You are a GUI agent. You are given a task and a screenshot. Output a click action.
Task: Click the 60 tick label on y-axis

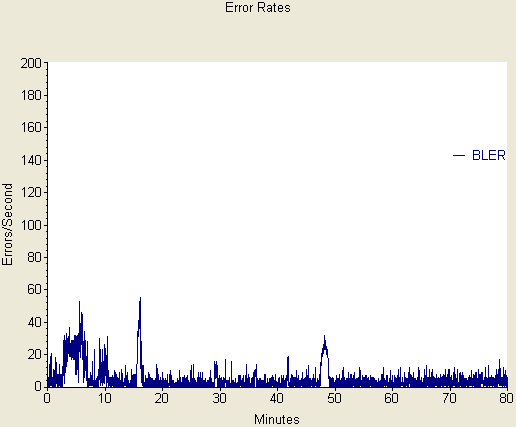[34, 290]
